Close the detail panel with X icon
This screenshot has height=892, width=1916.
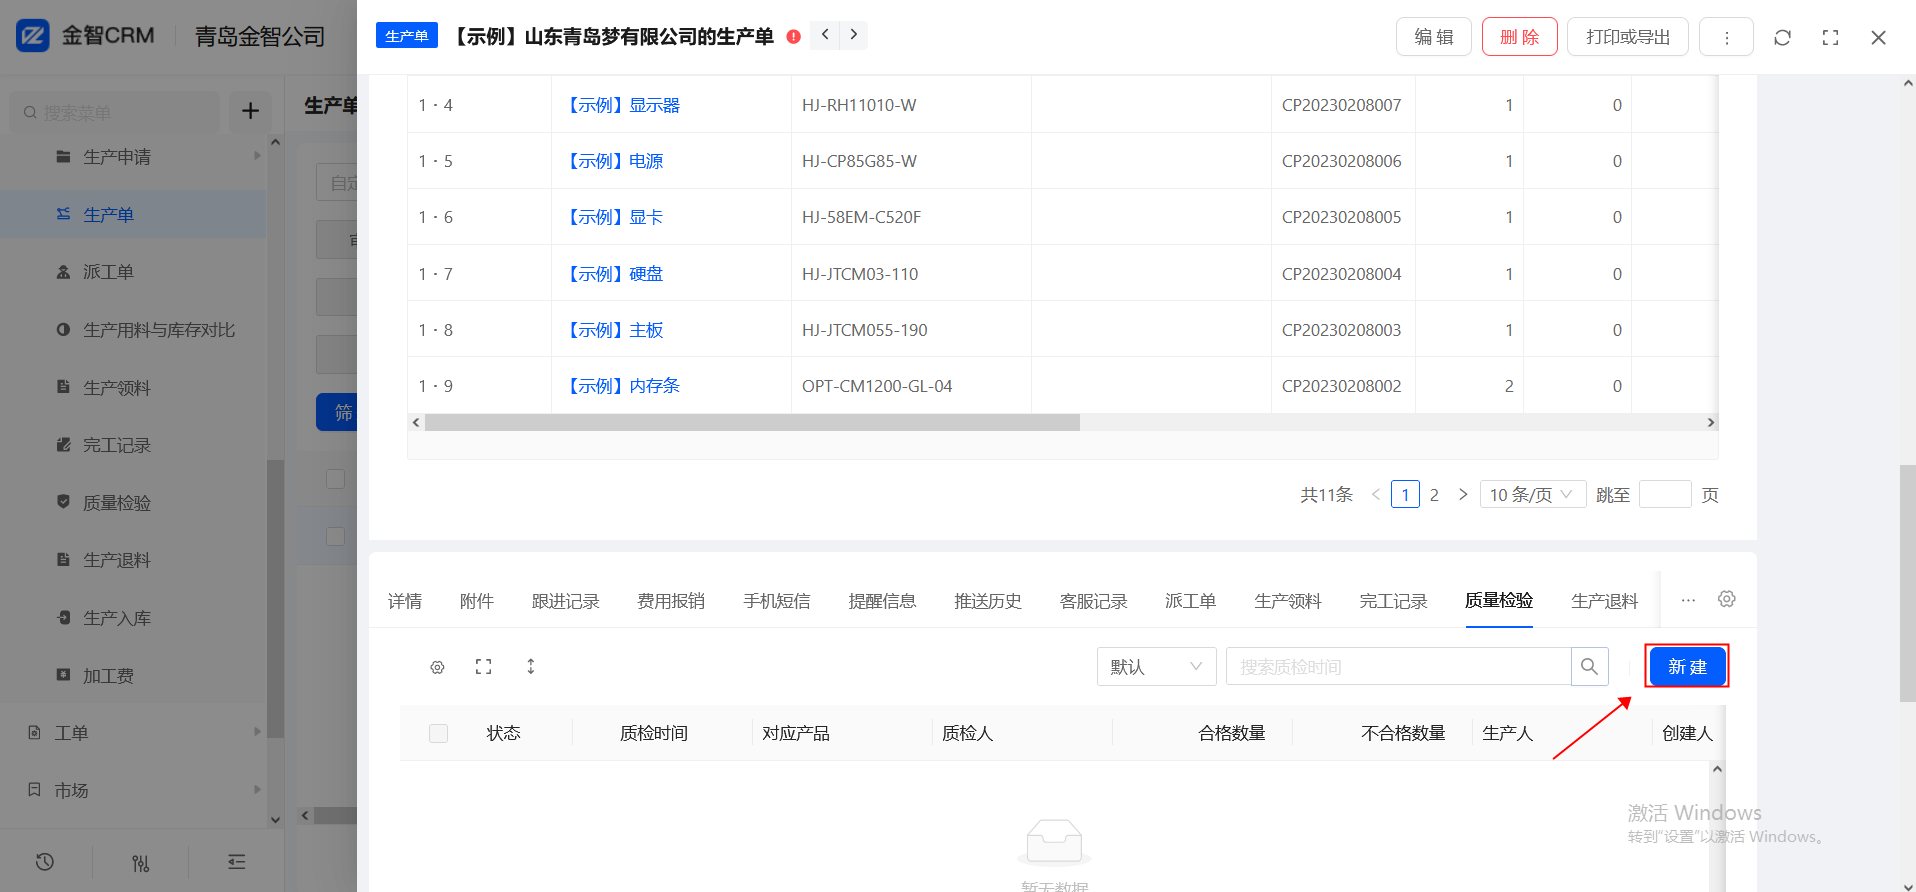point(1878,37)
